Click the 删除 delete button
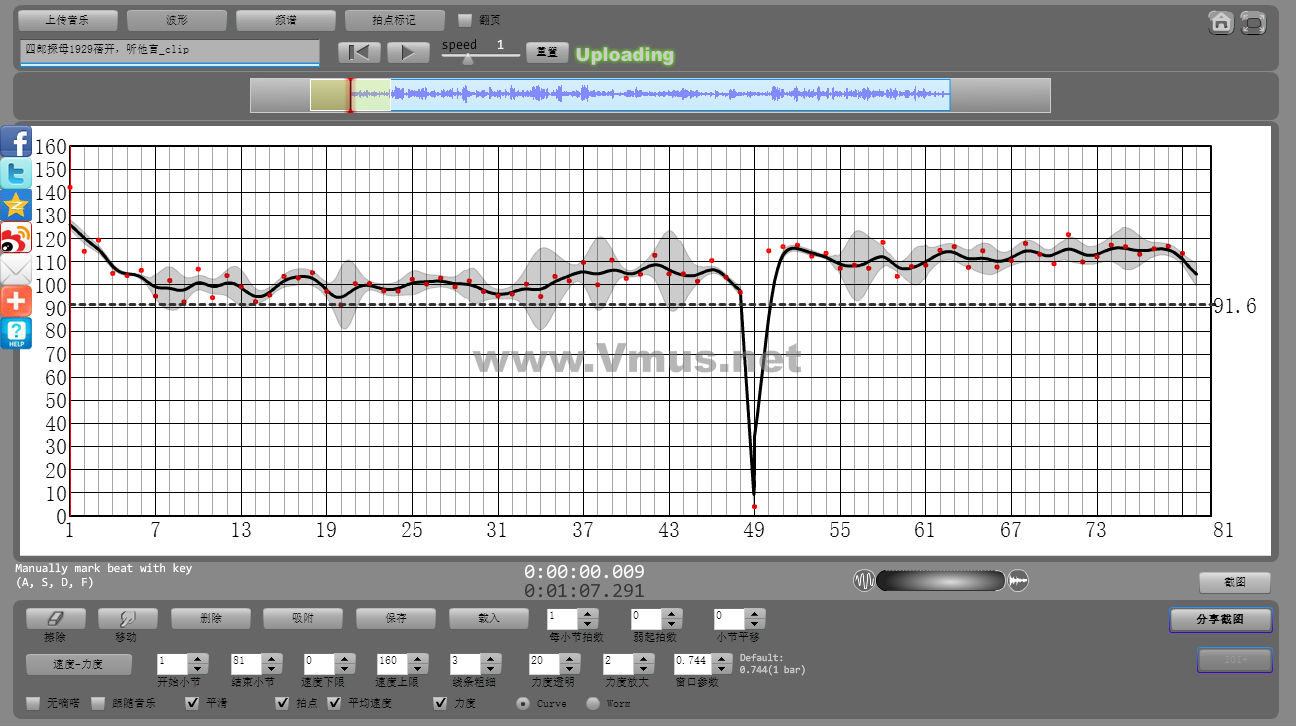 point(210,619)
